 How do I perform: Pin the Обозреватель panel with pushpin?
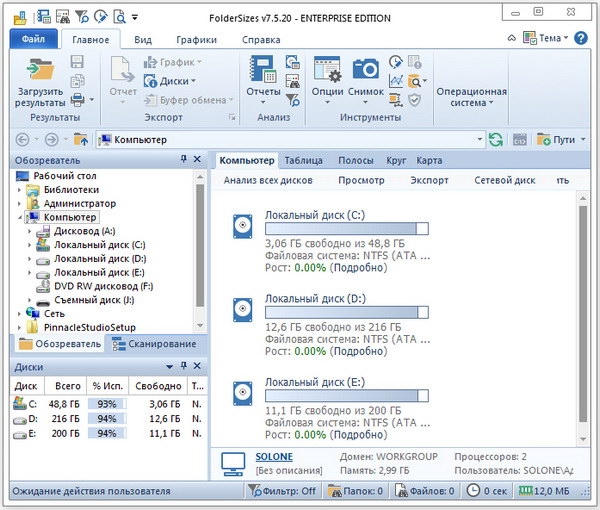(183, 160)
